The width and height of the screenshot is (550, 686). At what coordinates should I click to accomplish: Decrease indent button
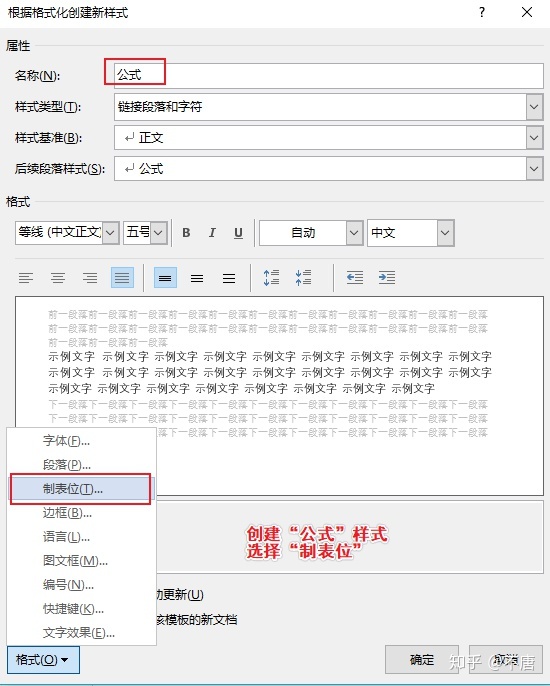(355, 277)
